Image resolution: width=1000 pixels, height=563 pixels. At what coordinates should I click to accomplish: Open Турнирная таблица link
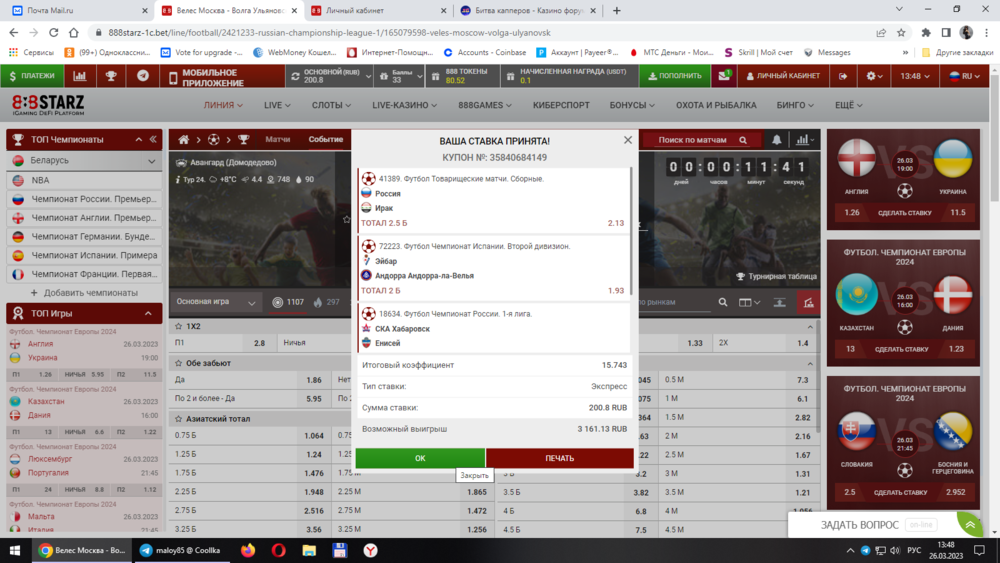pos(776,276)
